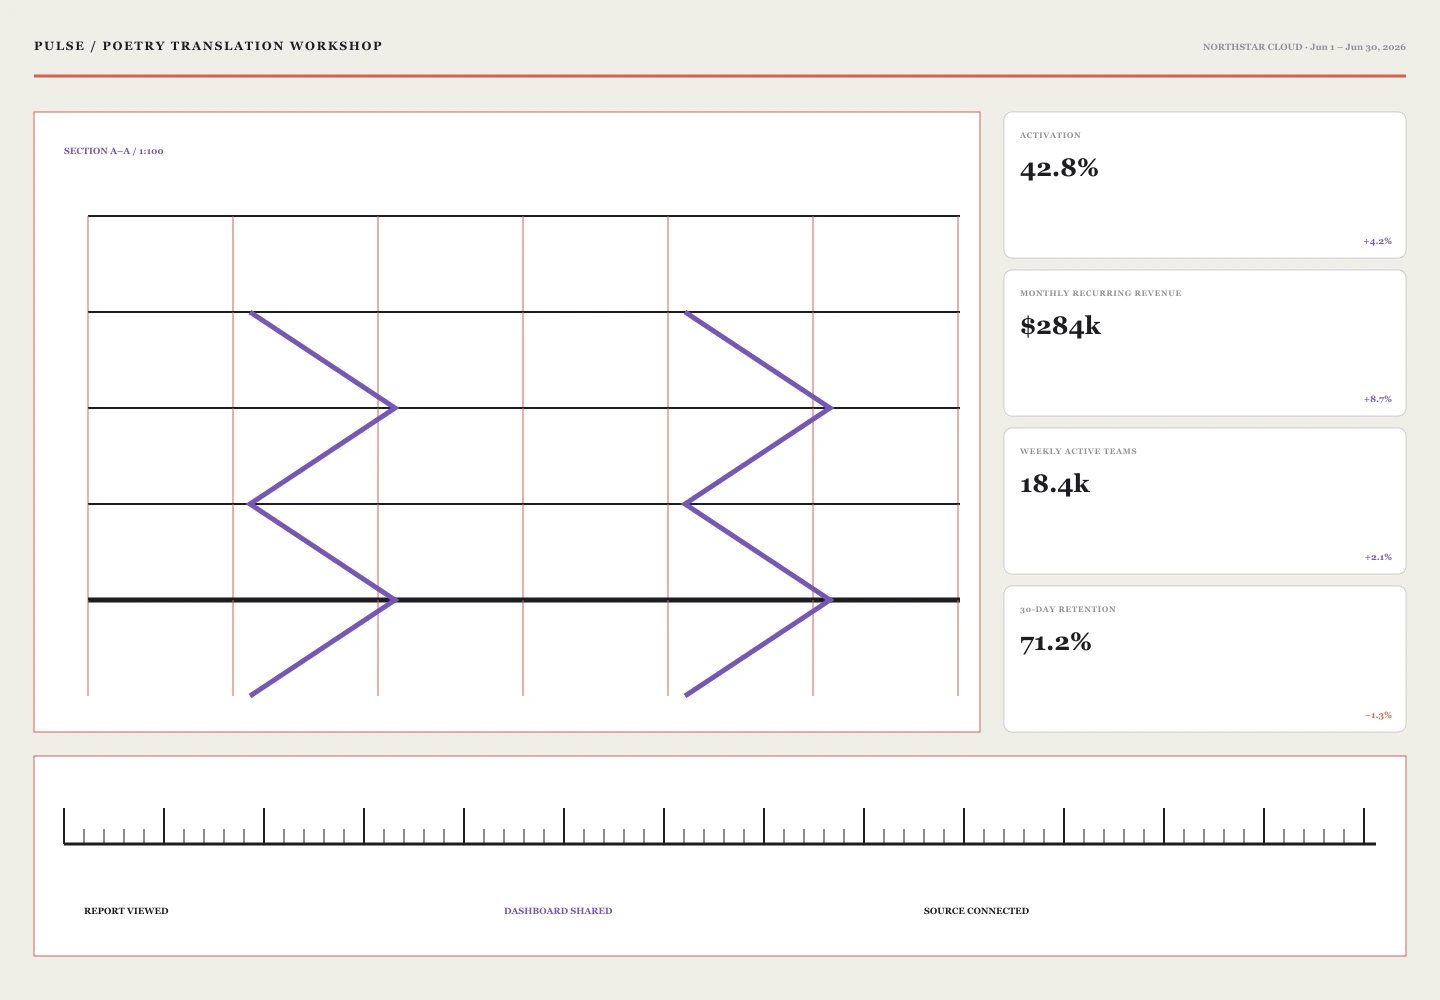Open the Activation 42.8% metric card

click(1205, 185)
